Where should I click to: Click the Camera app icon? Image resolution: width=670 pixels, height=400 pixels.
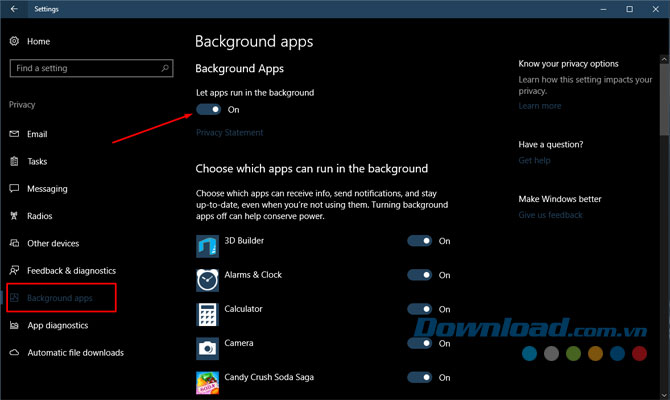pyautogui.click(x=207, y=349)
